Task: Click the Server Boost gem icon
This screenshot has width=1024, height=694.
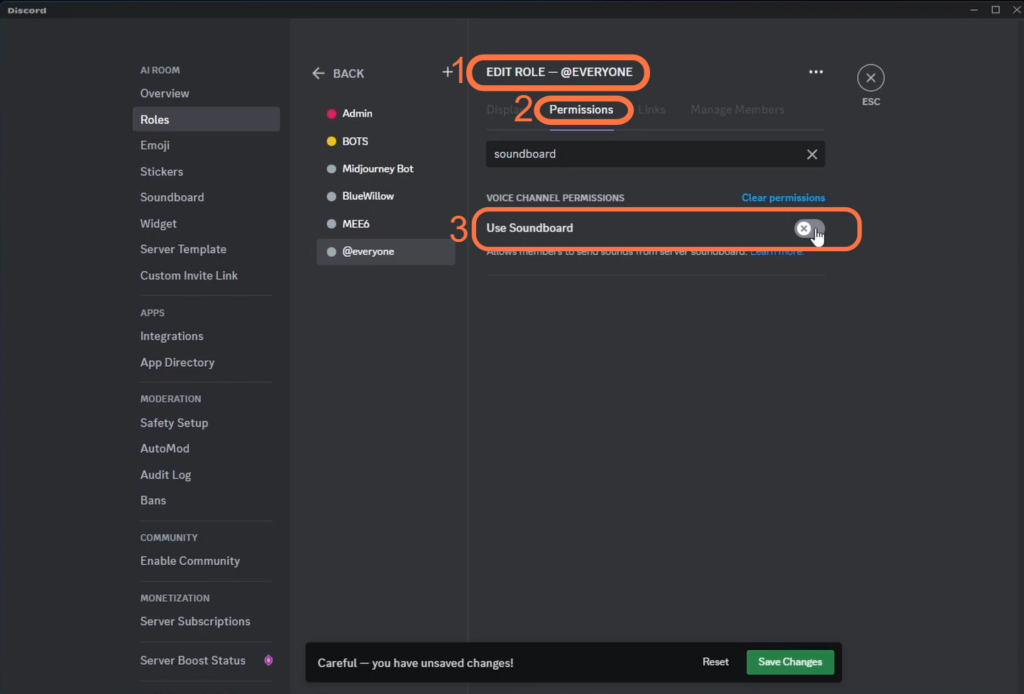Action: (268, 660)
